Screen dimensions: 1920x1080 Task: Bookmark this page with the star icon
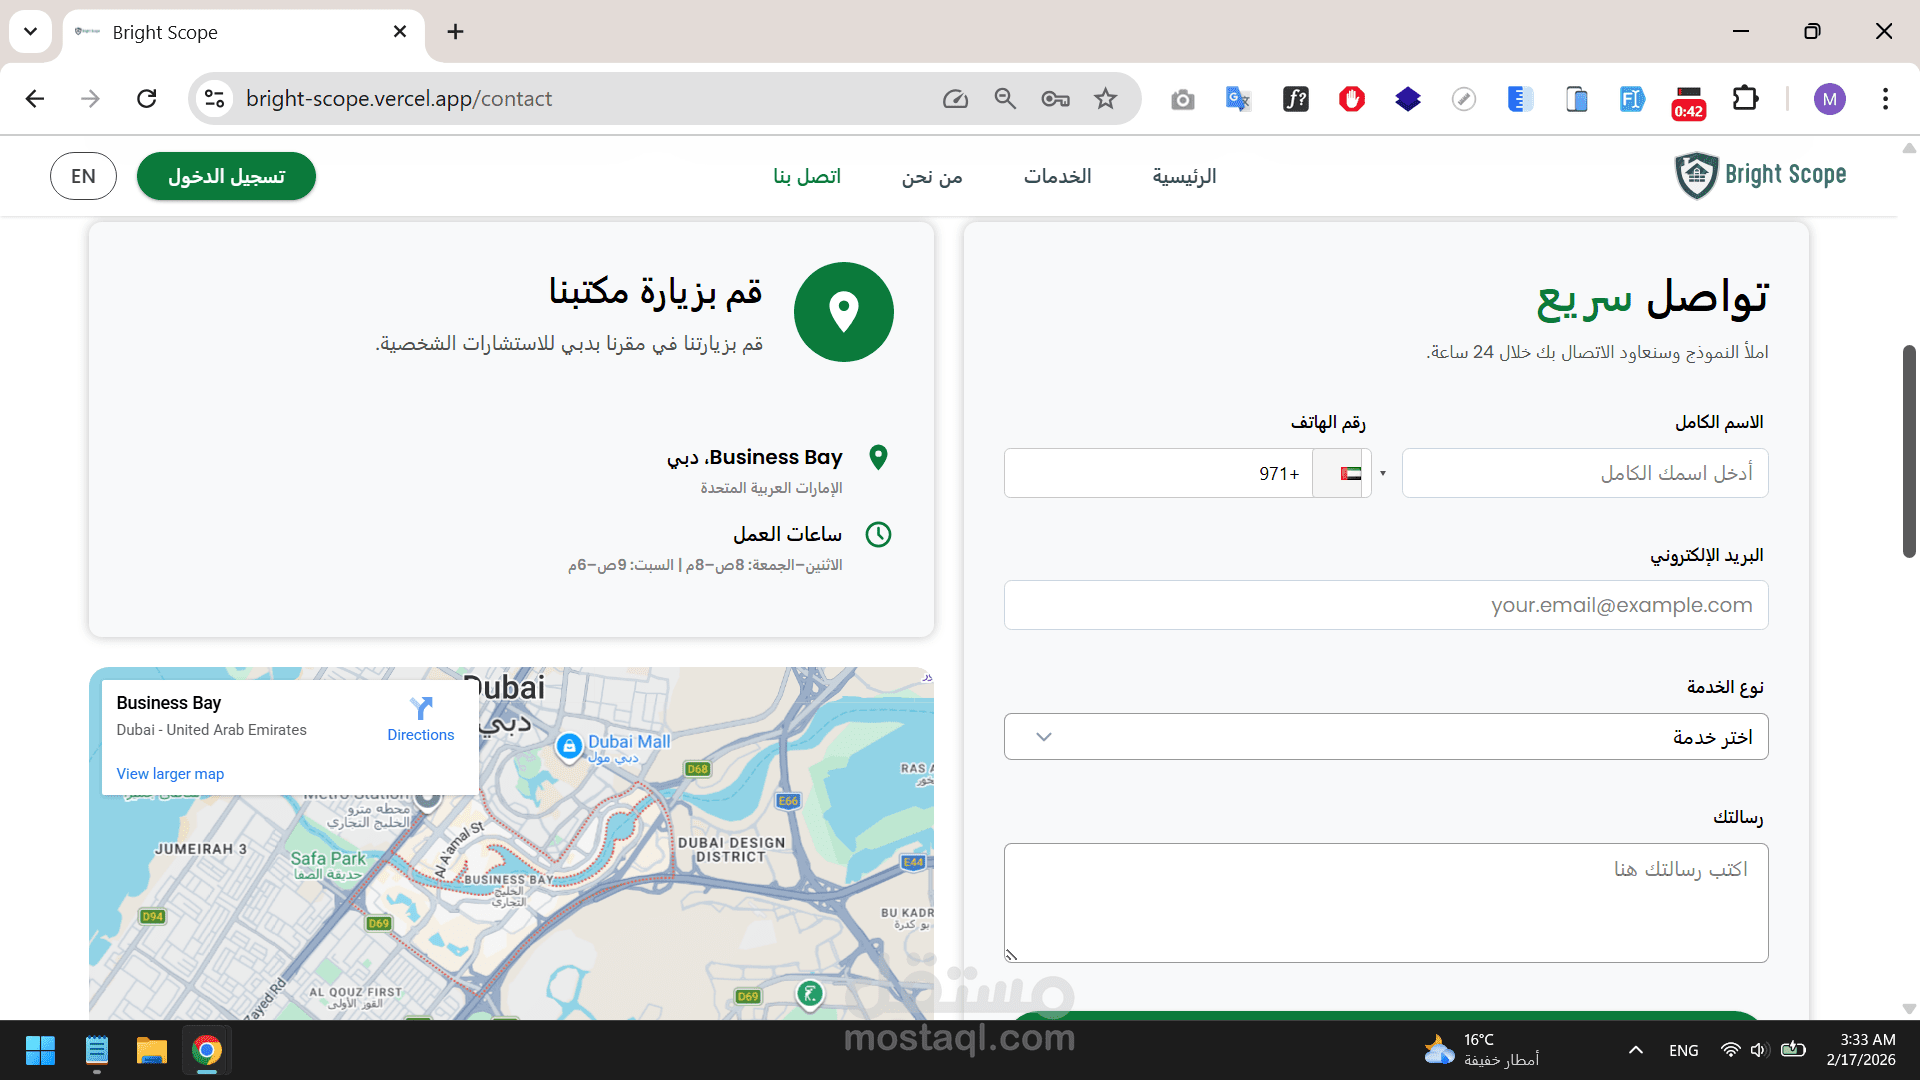1105,99
